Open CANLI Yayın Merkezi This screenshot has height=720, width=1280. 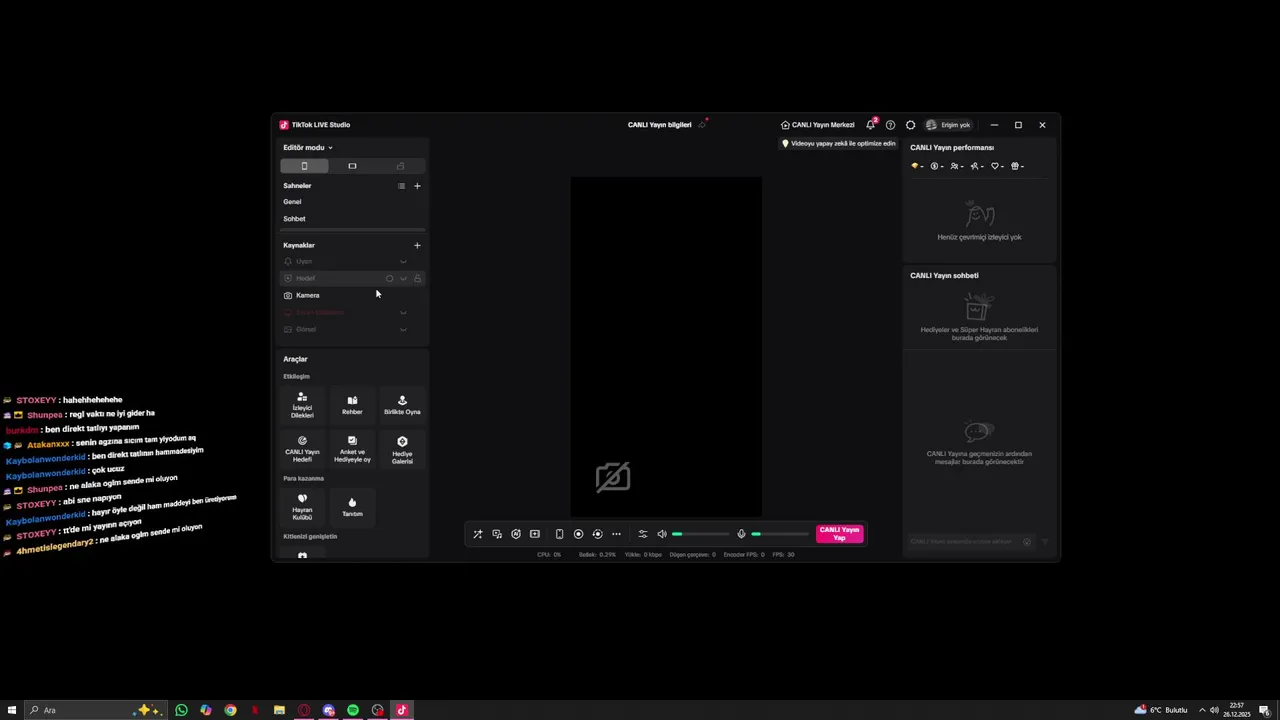[x=818, y=125]
